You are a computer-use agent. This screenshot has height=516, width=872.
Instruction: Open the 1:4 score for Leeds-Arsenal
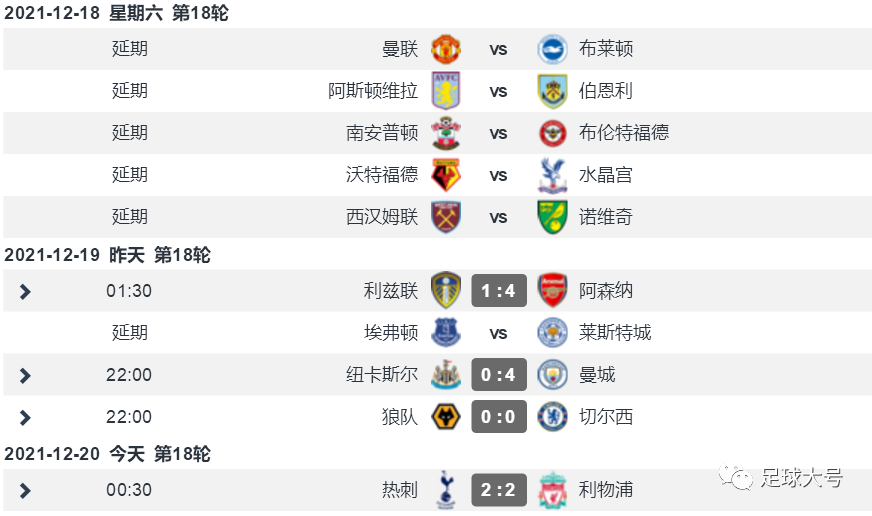tap(499, 291)
